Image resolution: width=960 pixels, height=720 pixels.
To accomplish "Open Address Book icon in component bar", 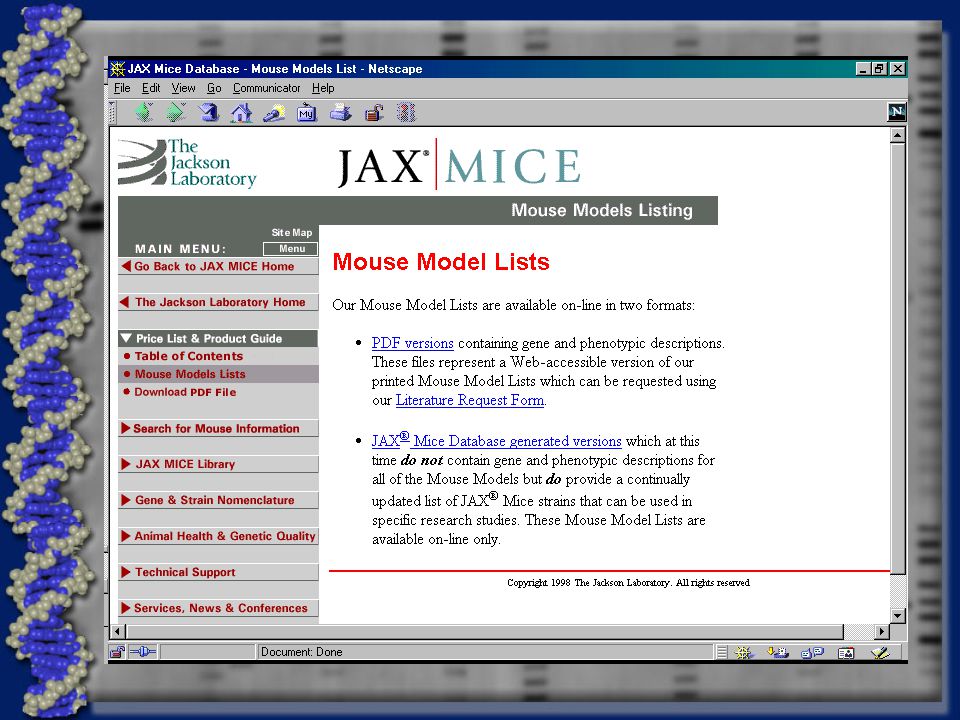I will pos(846,653).
